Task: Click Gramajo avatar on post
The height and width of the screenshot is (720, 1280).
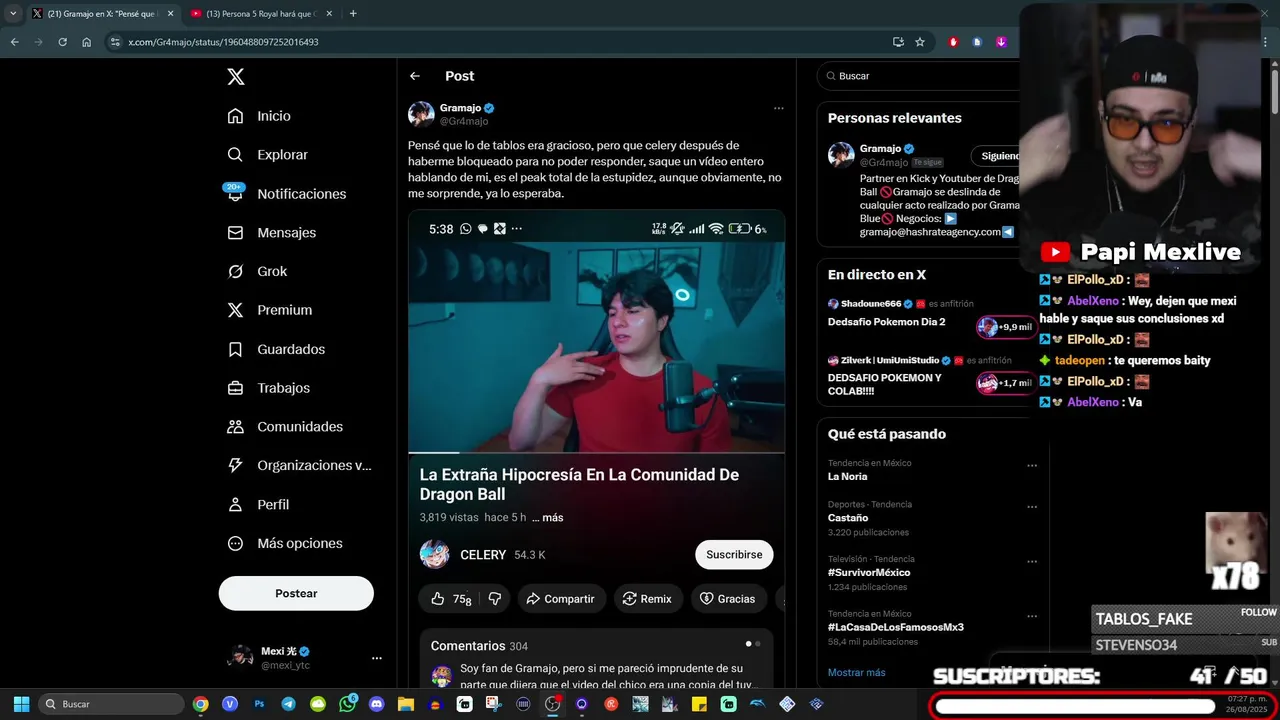Action: click(x=421, y=114)
